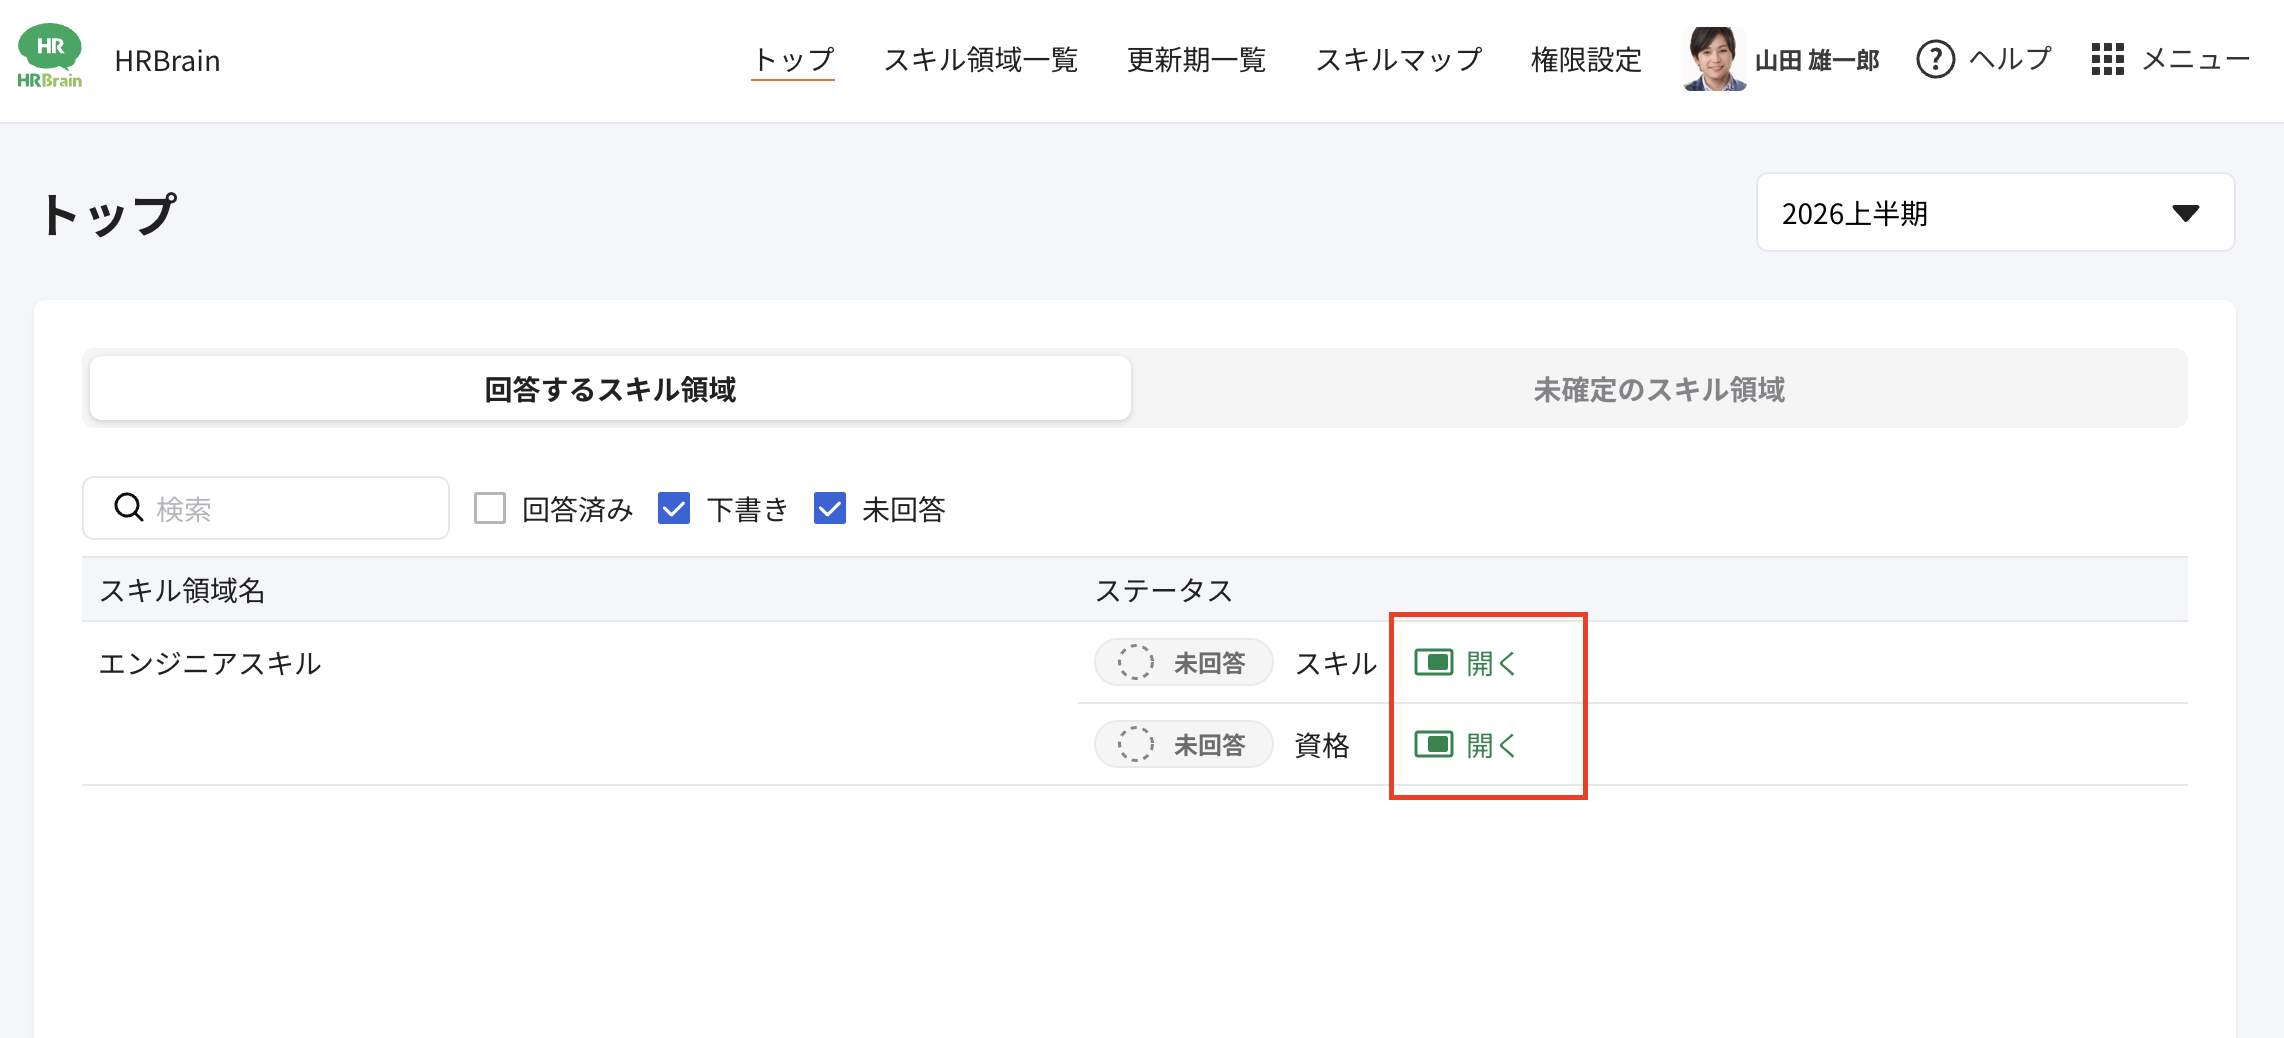Enable the 回答済み checkbox
The image size is (2284, 1038).
(490, 508)
